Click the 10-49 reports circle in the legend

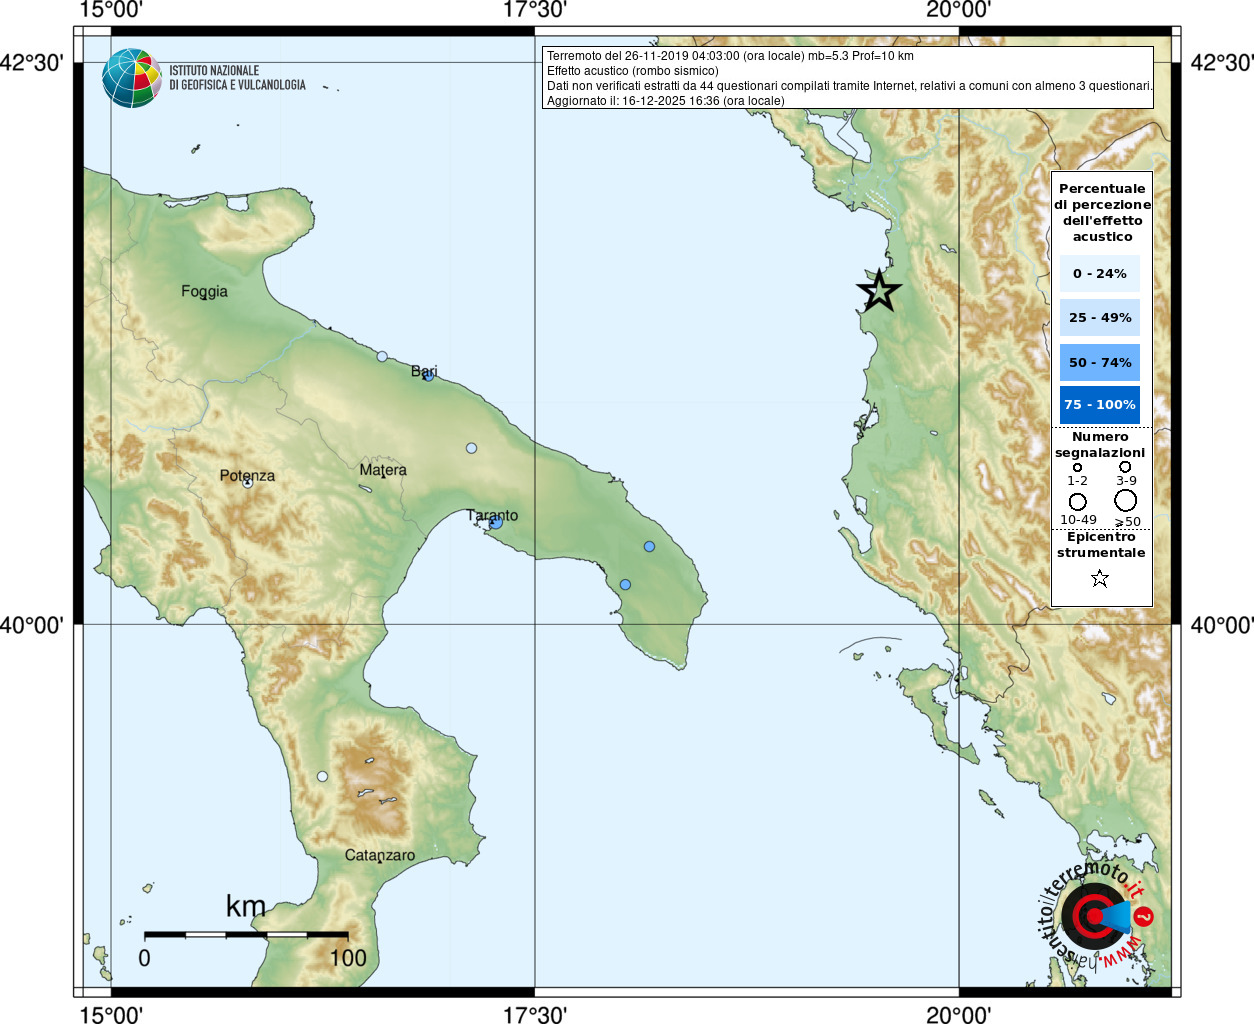pyautogui.click(x=1077, y=501)
